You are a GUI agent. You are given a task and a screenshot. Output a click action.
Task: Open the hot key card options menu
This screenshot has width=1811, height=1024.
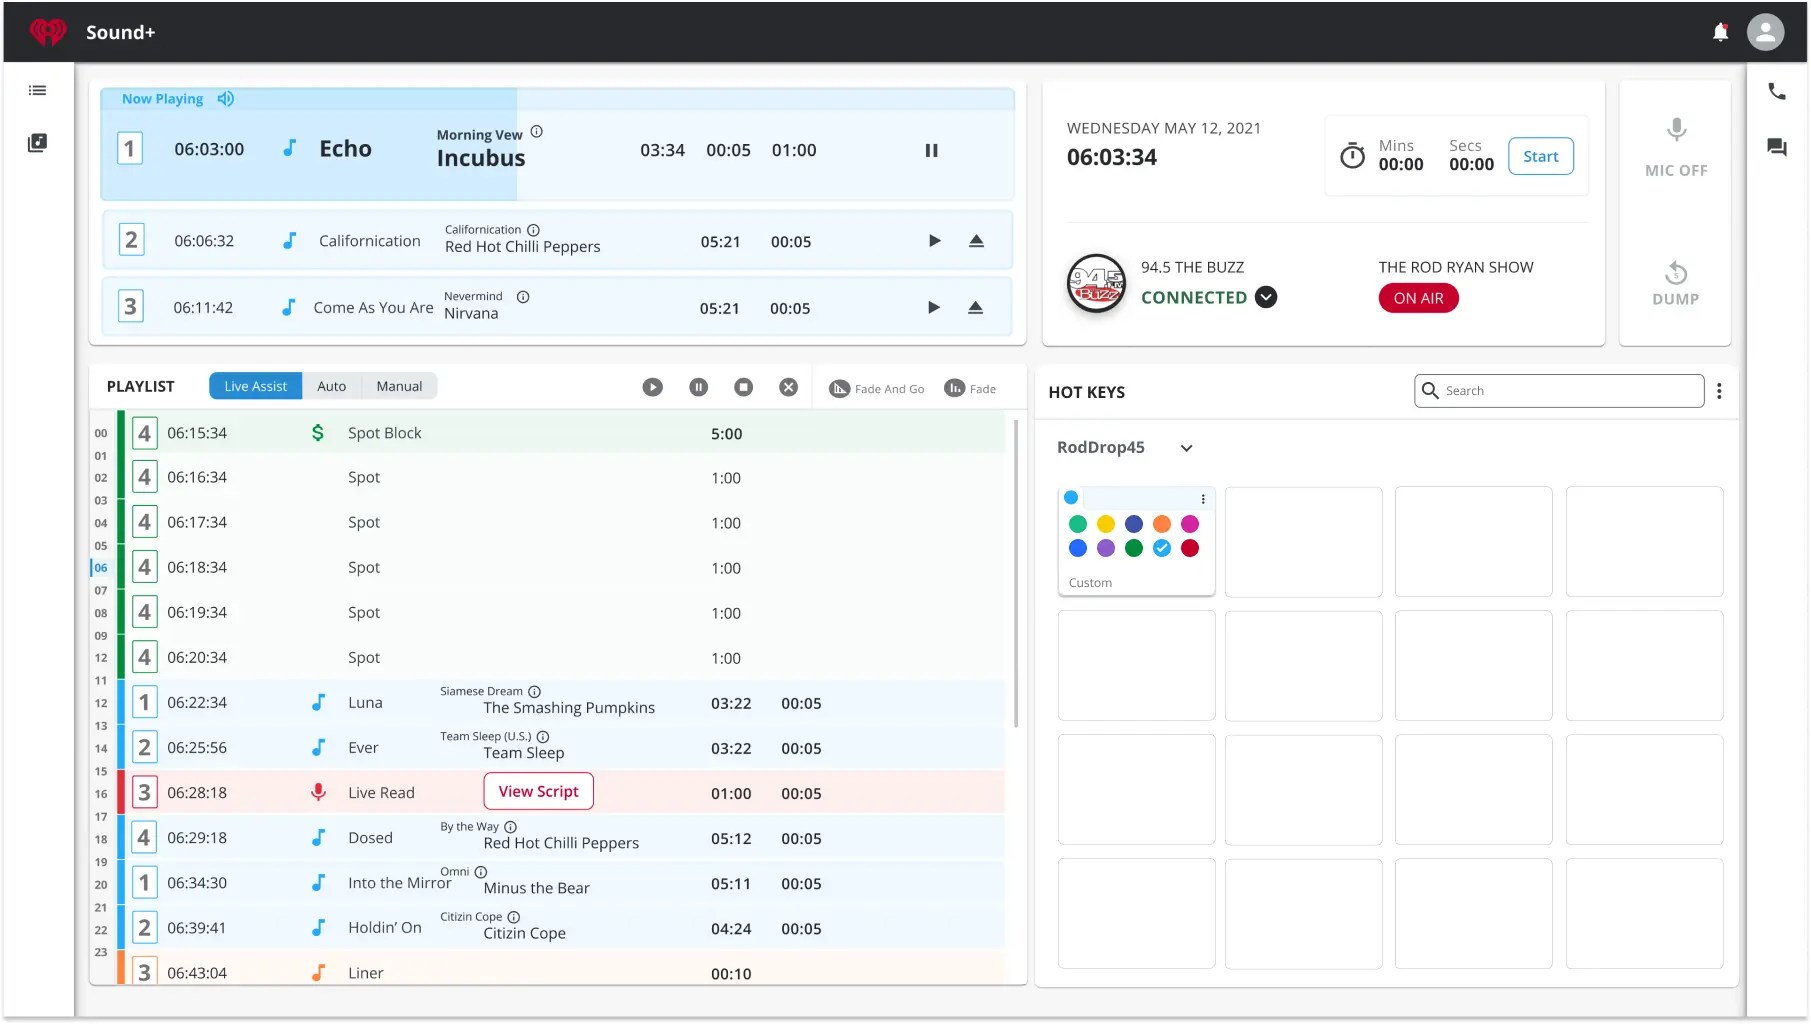[x=1203, y=499]
